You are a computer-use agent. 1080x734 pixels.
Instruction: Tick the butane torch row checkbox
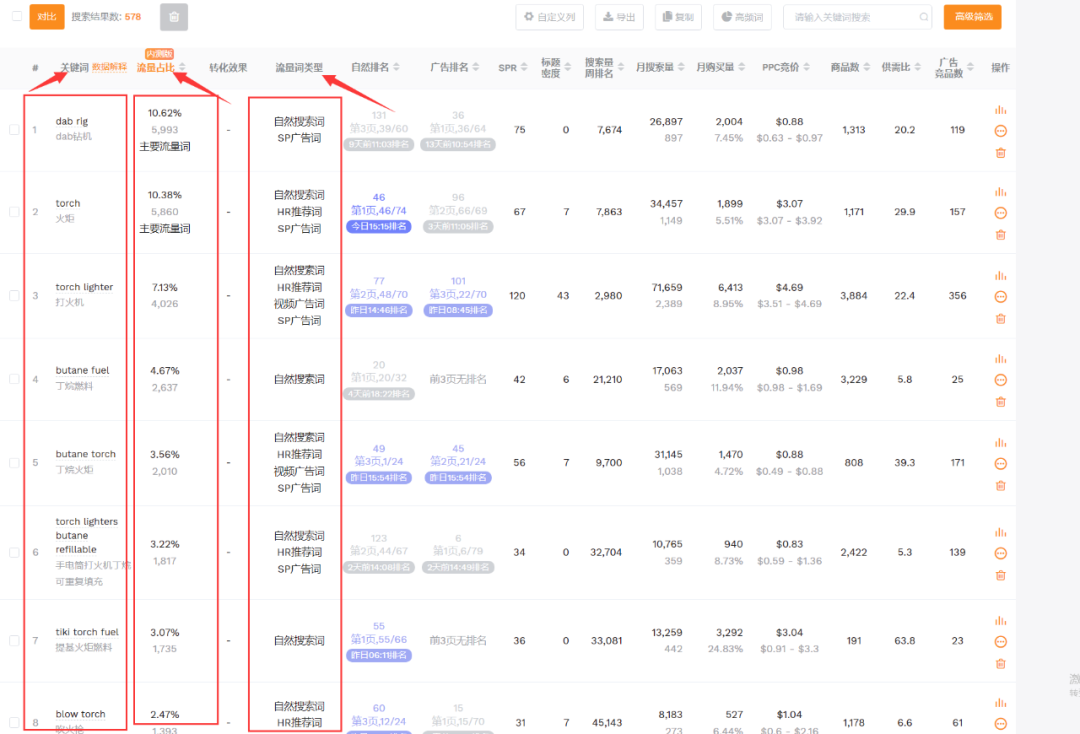[14, 463]
